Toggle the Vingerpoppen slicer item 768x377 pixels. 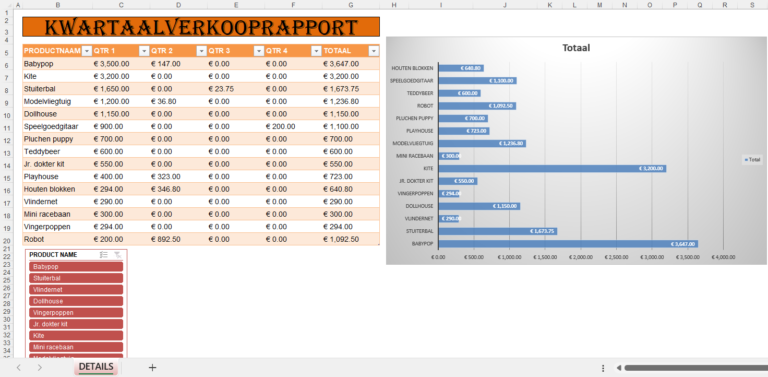[x=76, y=312]
